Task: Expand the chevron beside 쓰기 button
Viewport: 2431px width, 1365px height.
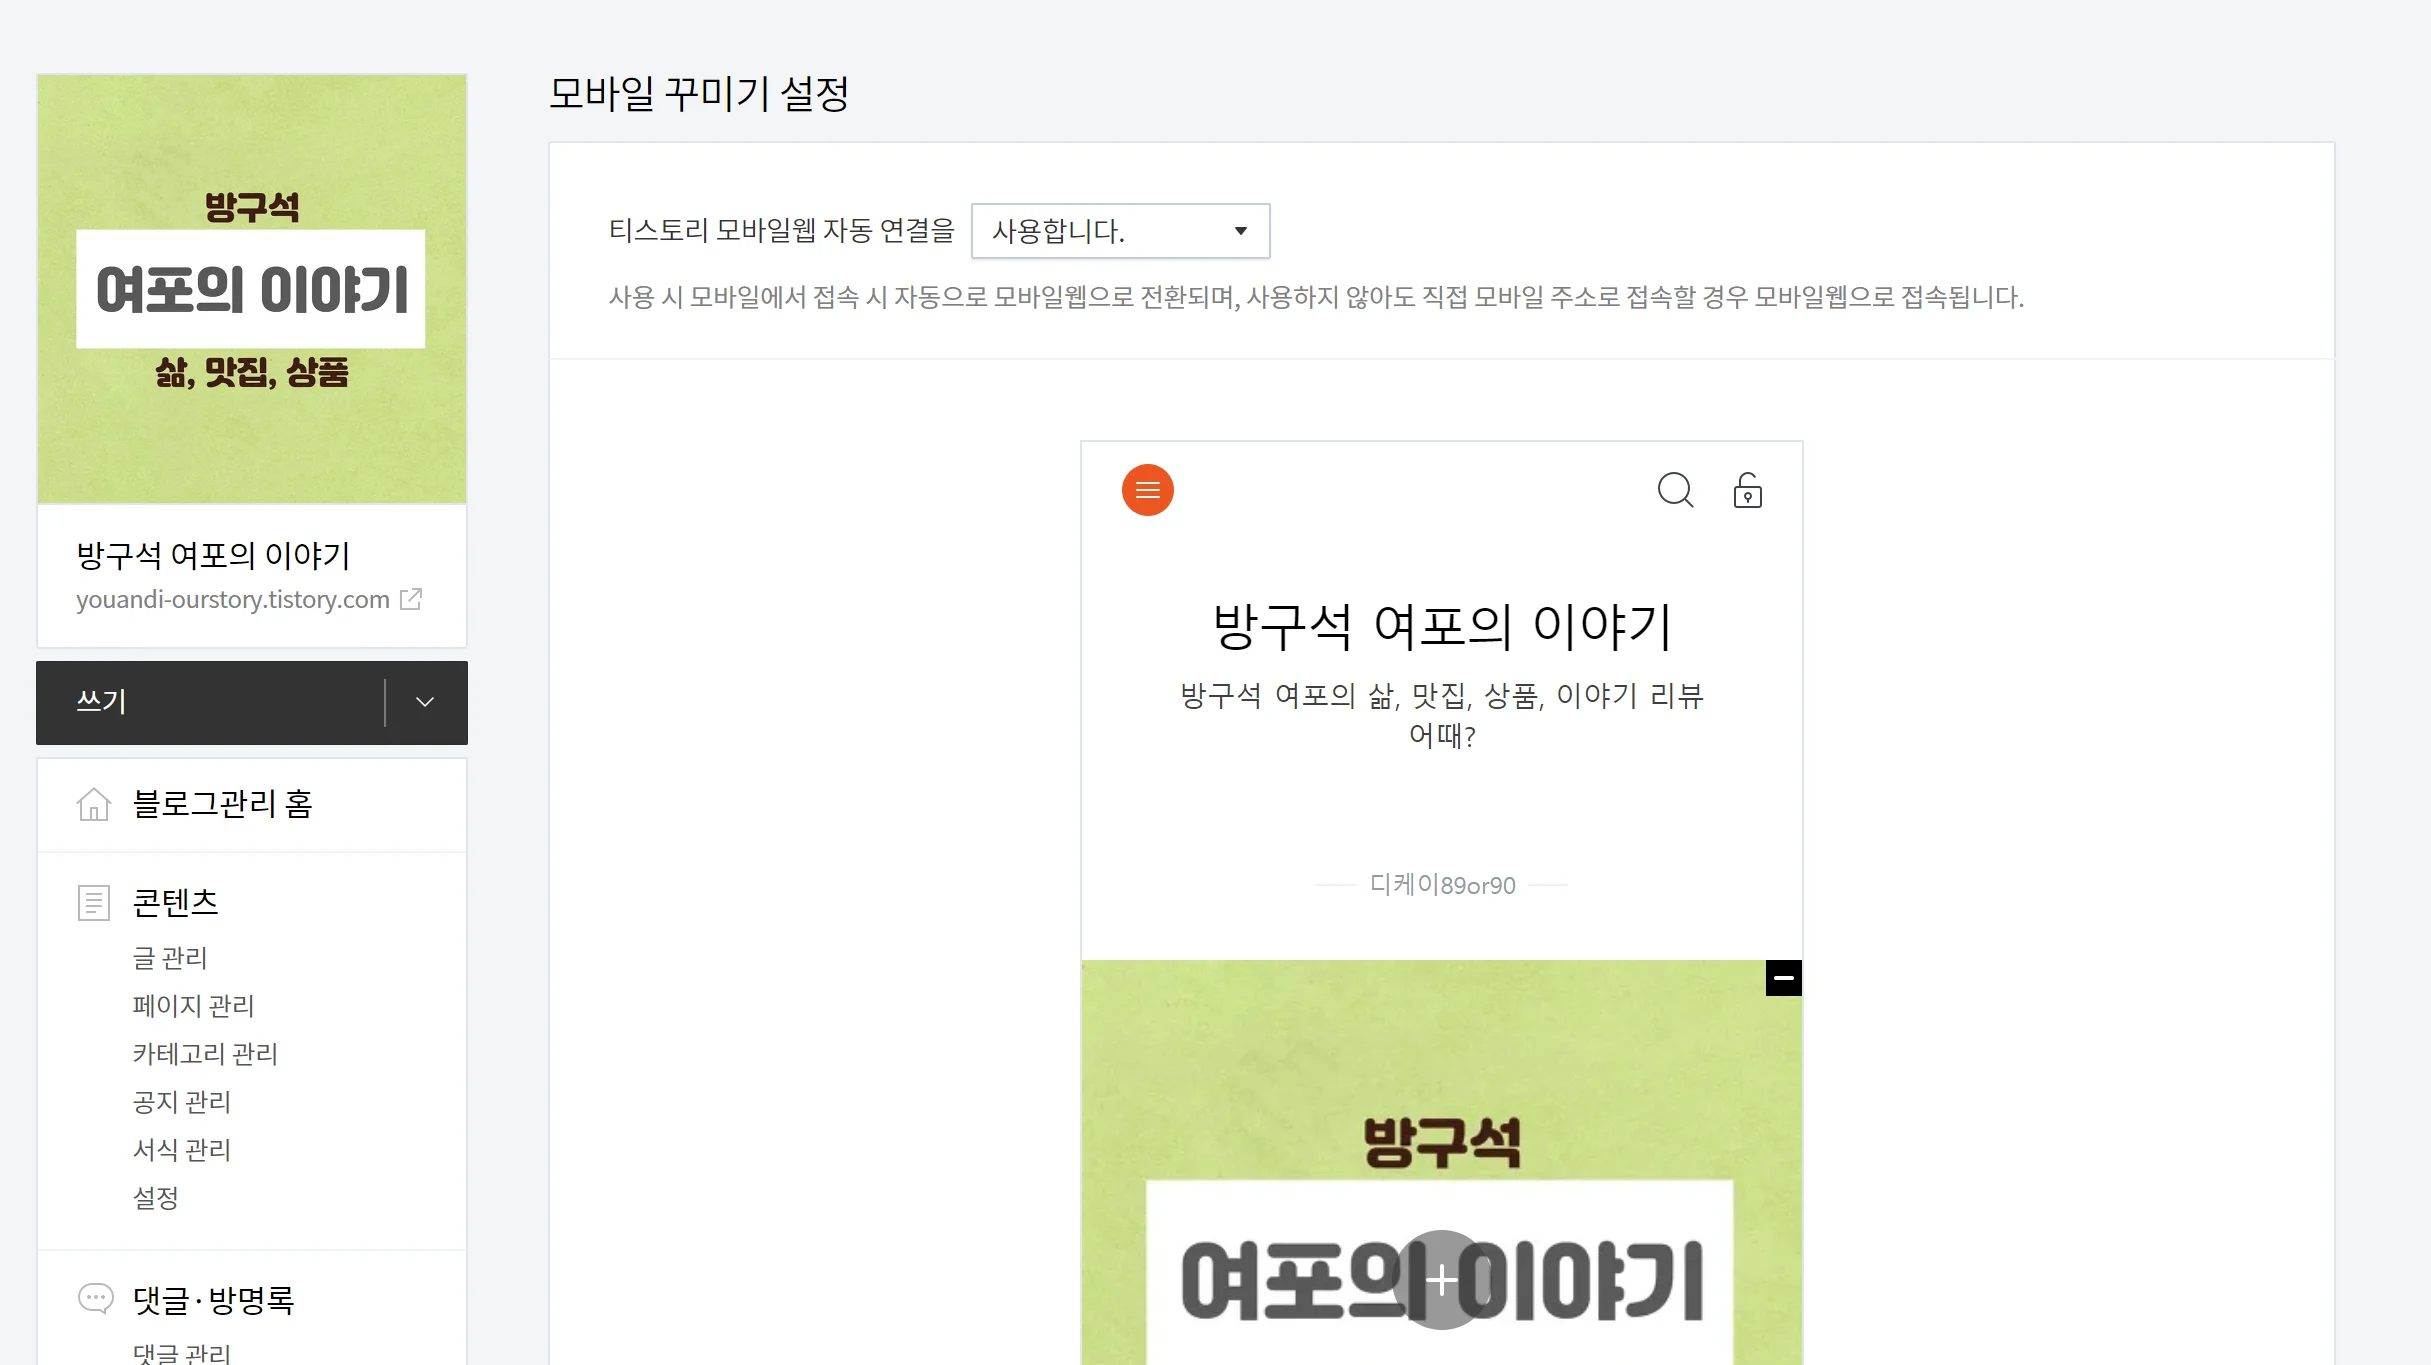Action: tap(425, 702)
